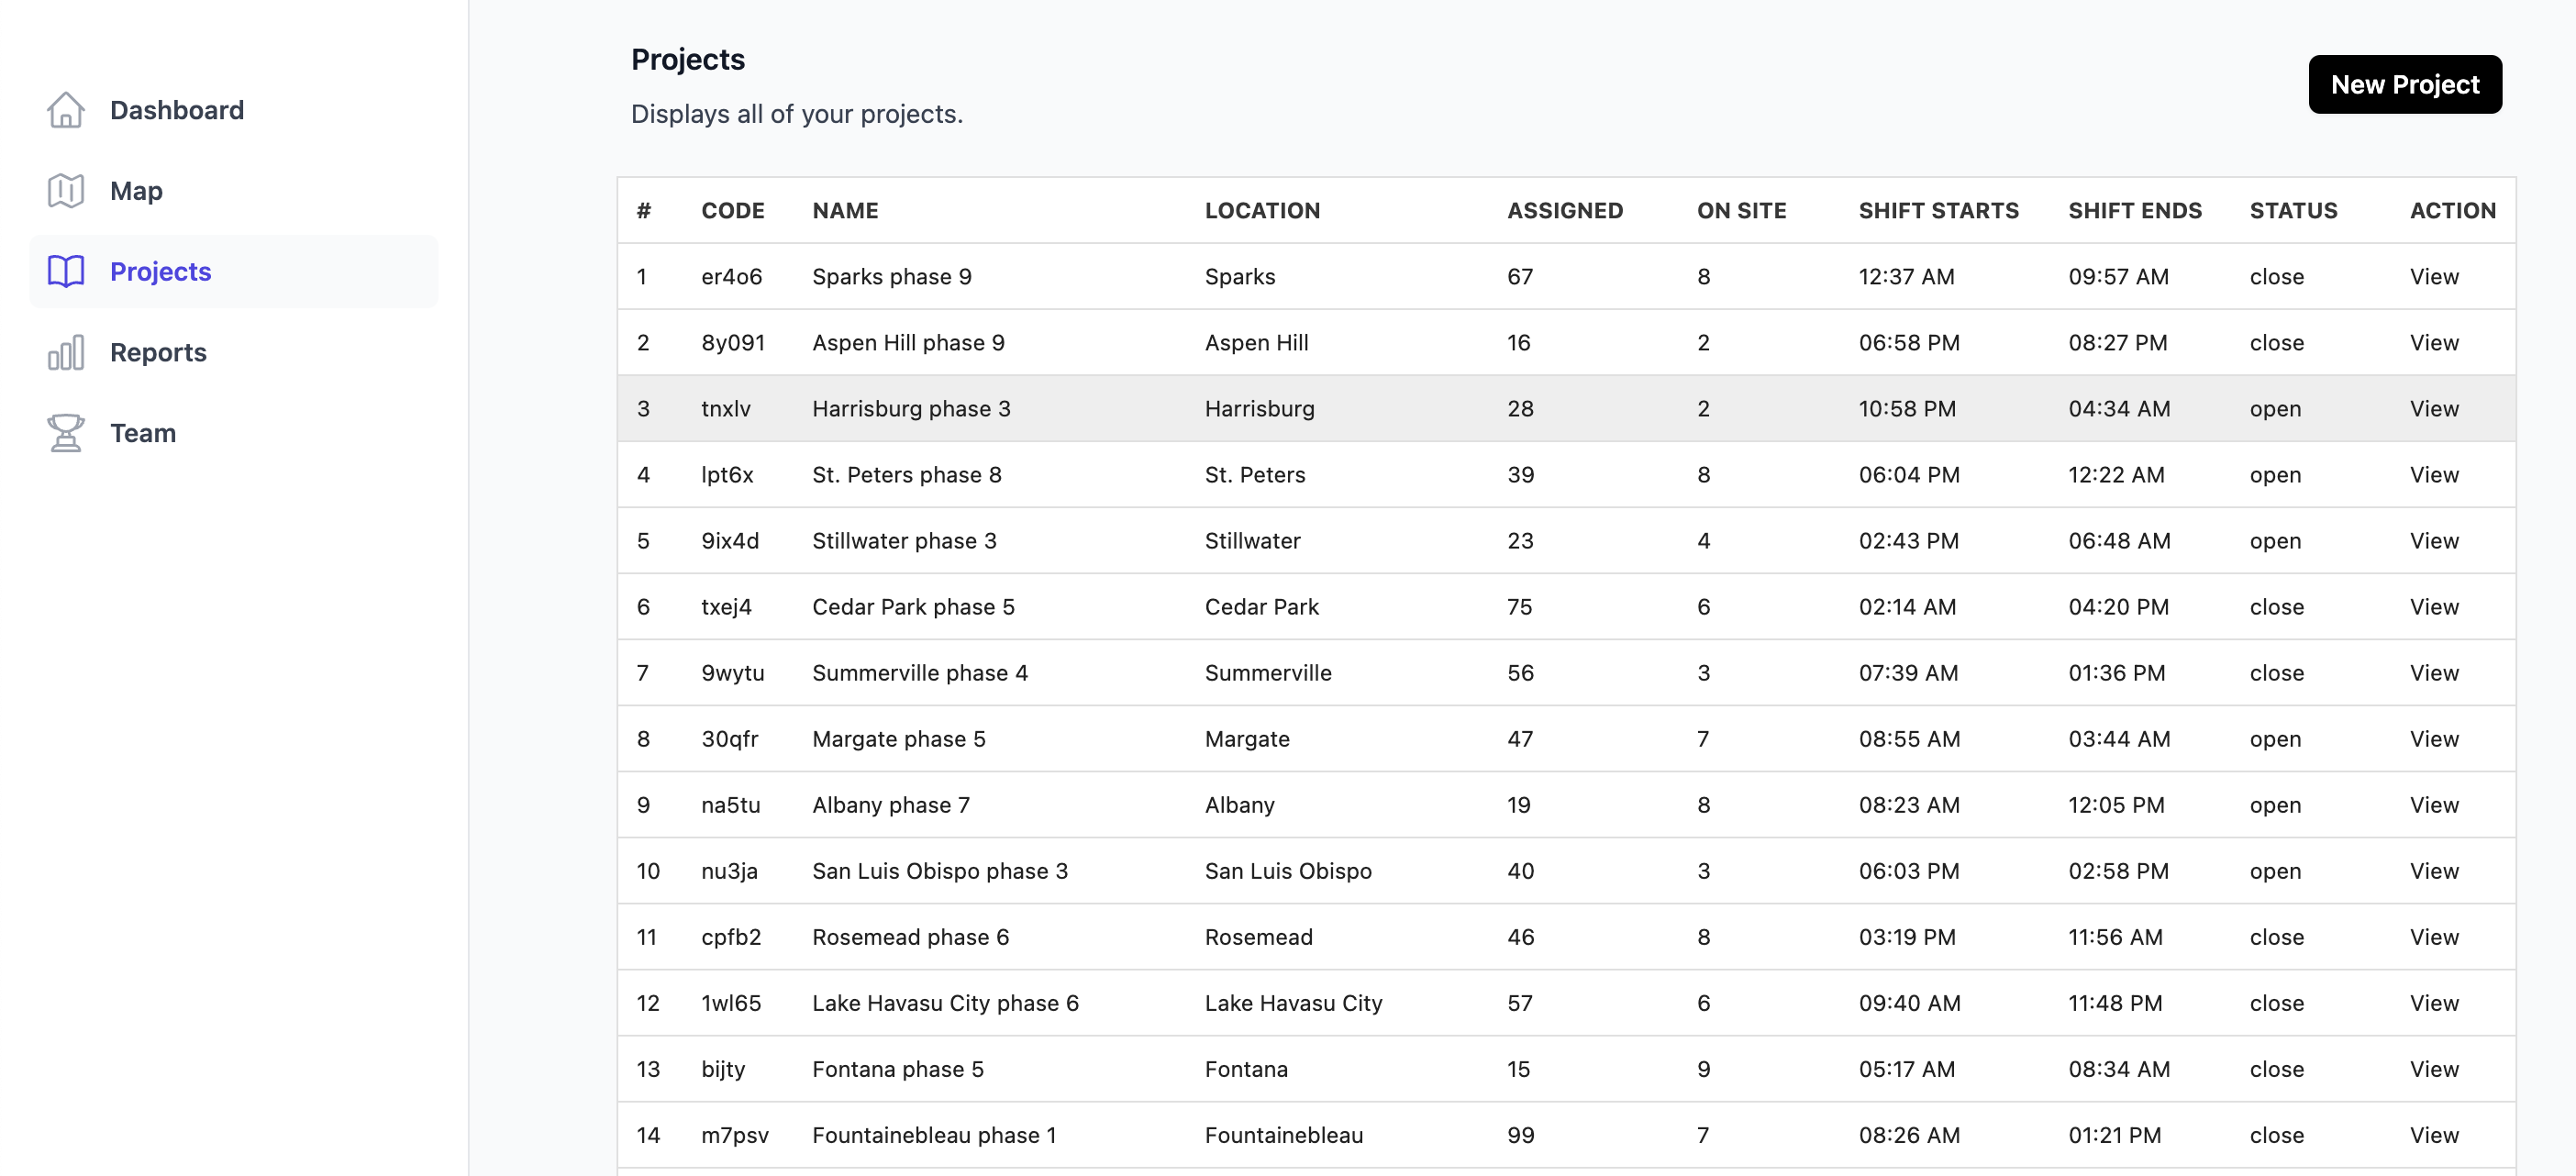
Task: Click View for Fontana phase 5
Action: coord(2433,1069)
